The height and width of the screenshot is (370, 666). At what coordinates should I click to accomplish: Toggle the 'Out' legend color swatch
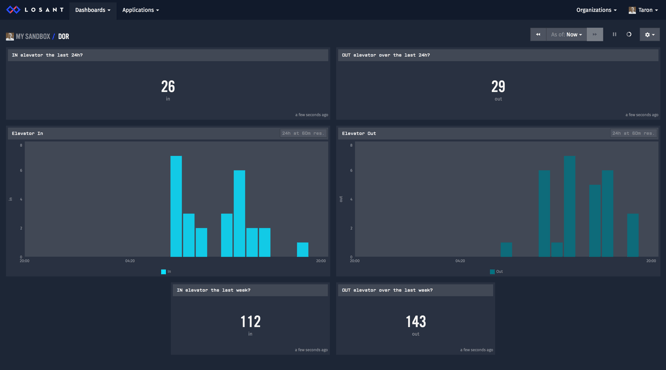click(492, 272)
